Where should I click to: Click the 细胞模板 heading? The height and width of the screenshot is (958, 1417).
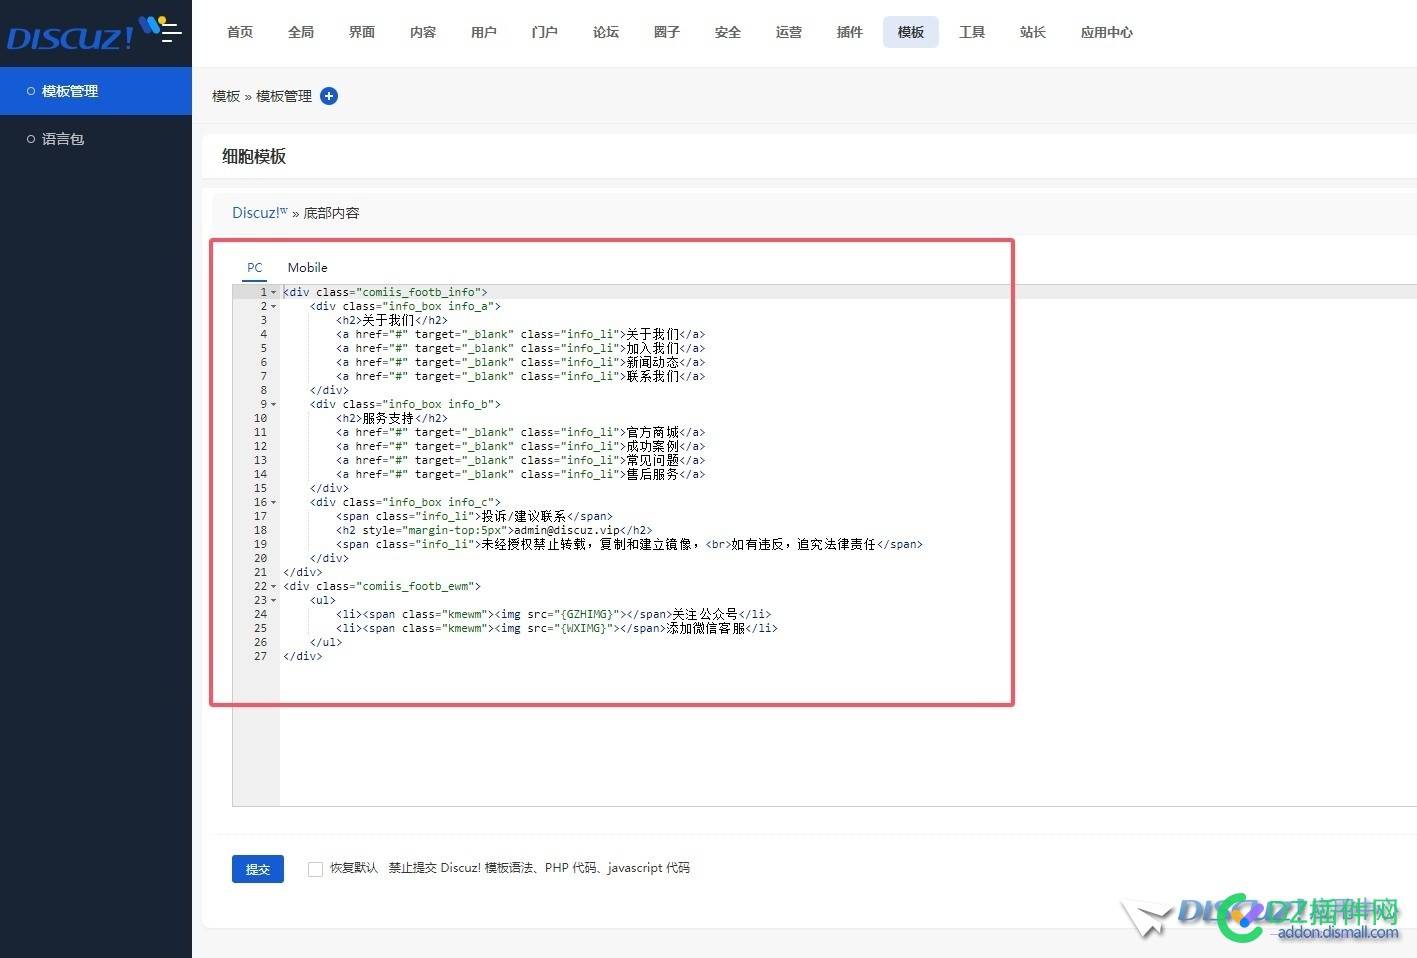point(254,156)
